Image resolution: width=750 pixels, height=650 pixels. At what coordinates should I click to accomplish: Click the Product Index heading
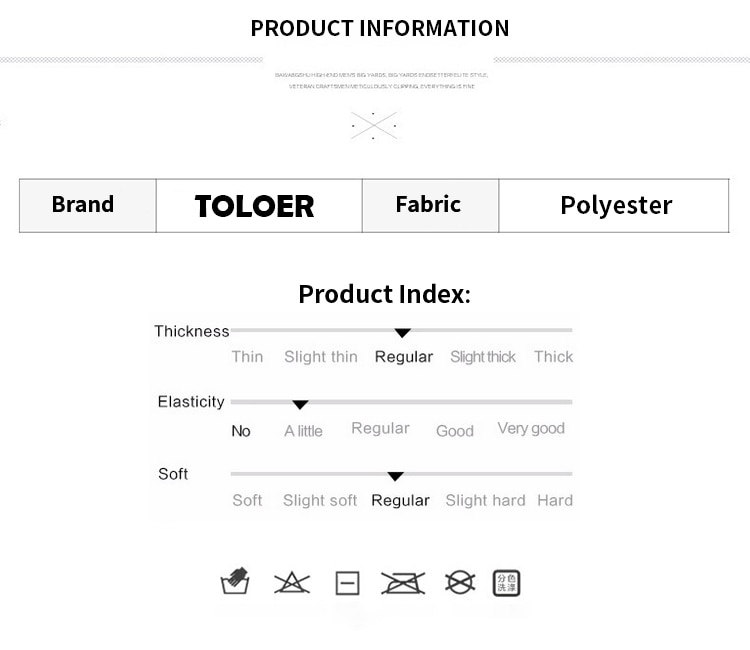coord(385,294)
